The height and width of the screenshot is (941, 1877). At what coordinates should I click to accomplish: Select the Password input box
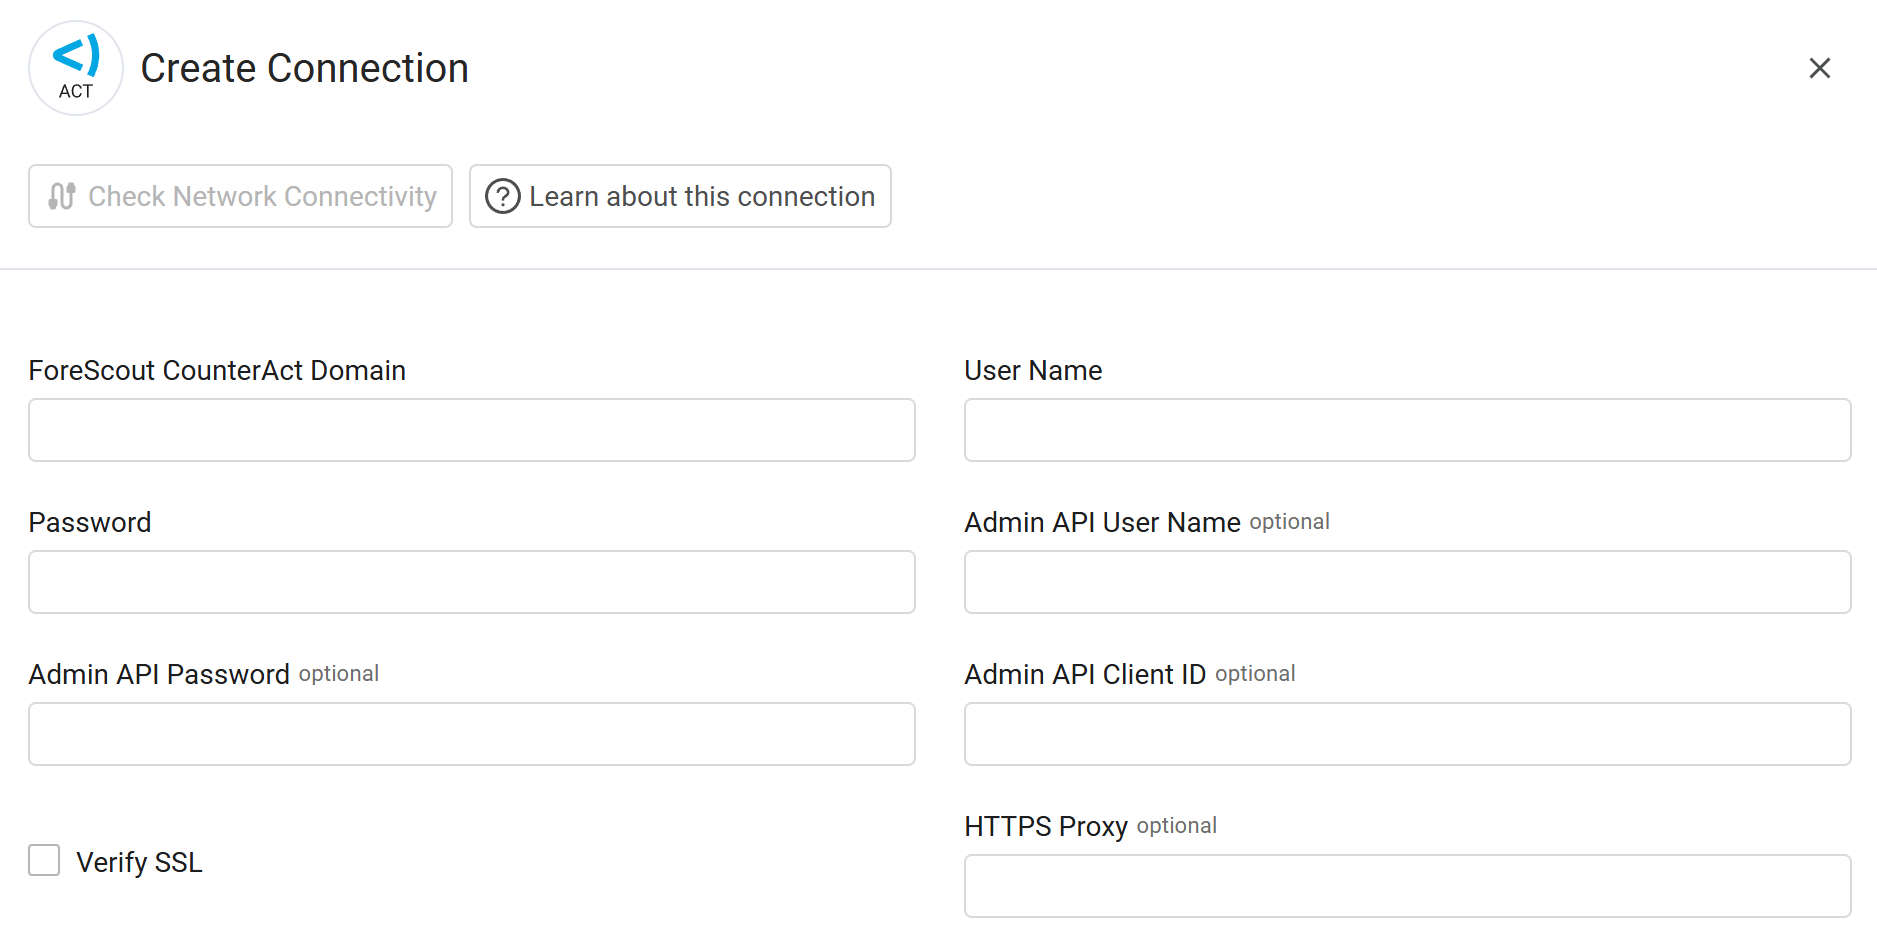pos(471,582)
